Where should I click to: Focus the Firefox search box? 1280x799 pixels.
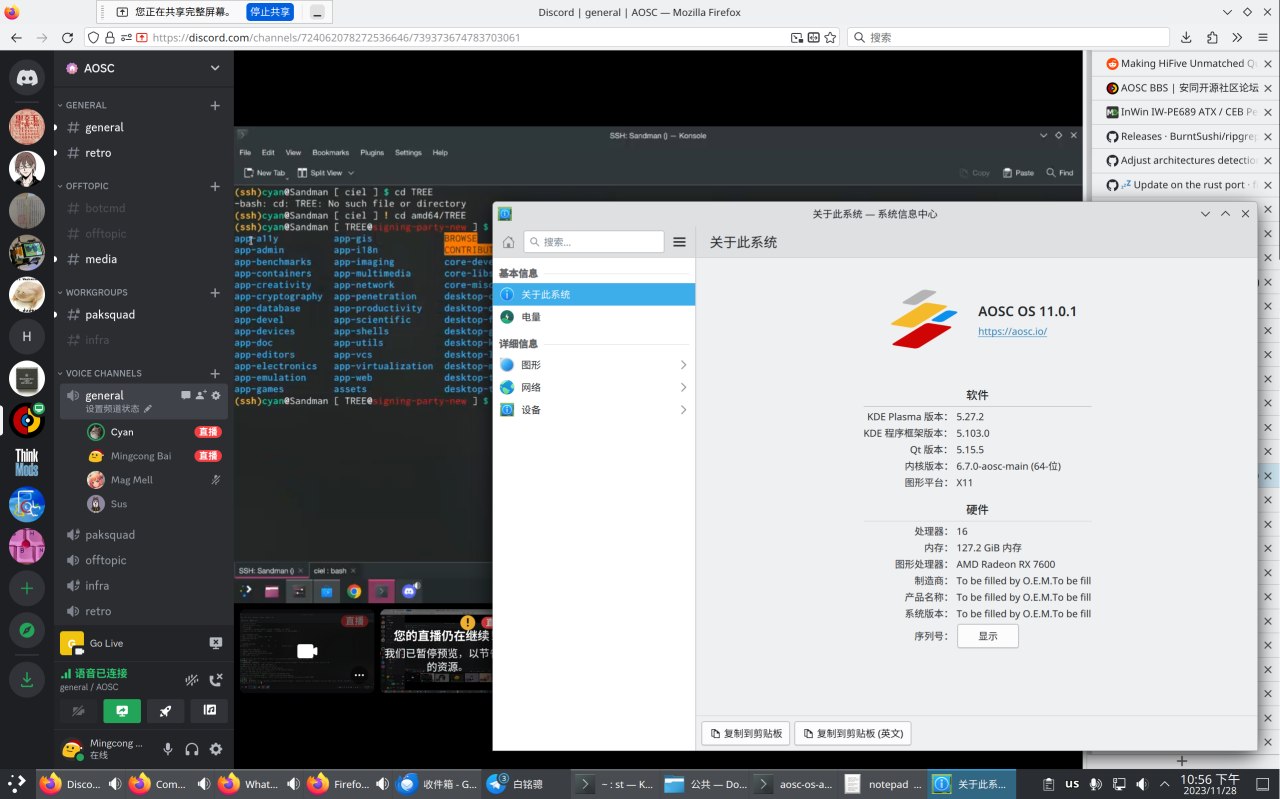tap(1008, 37)
